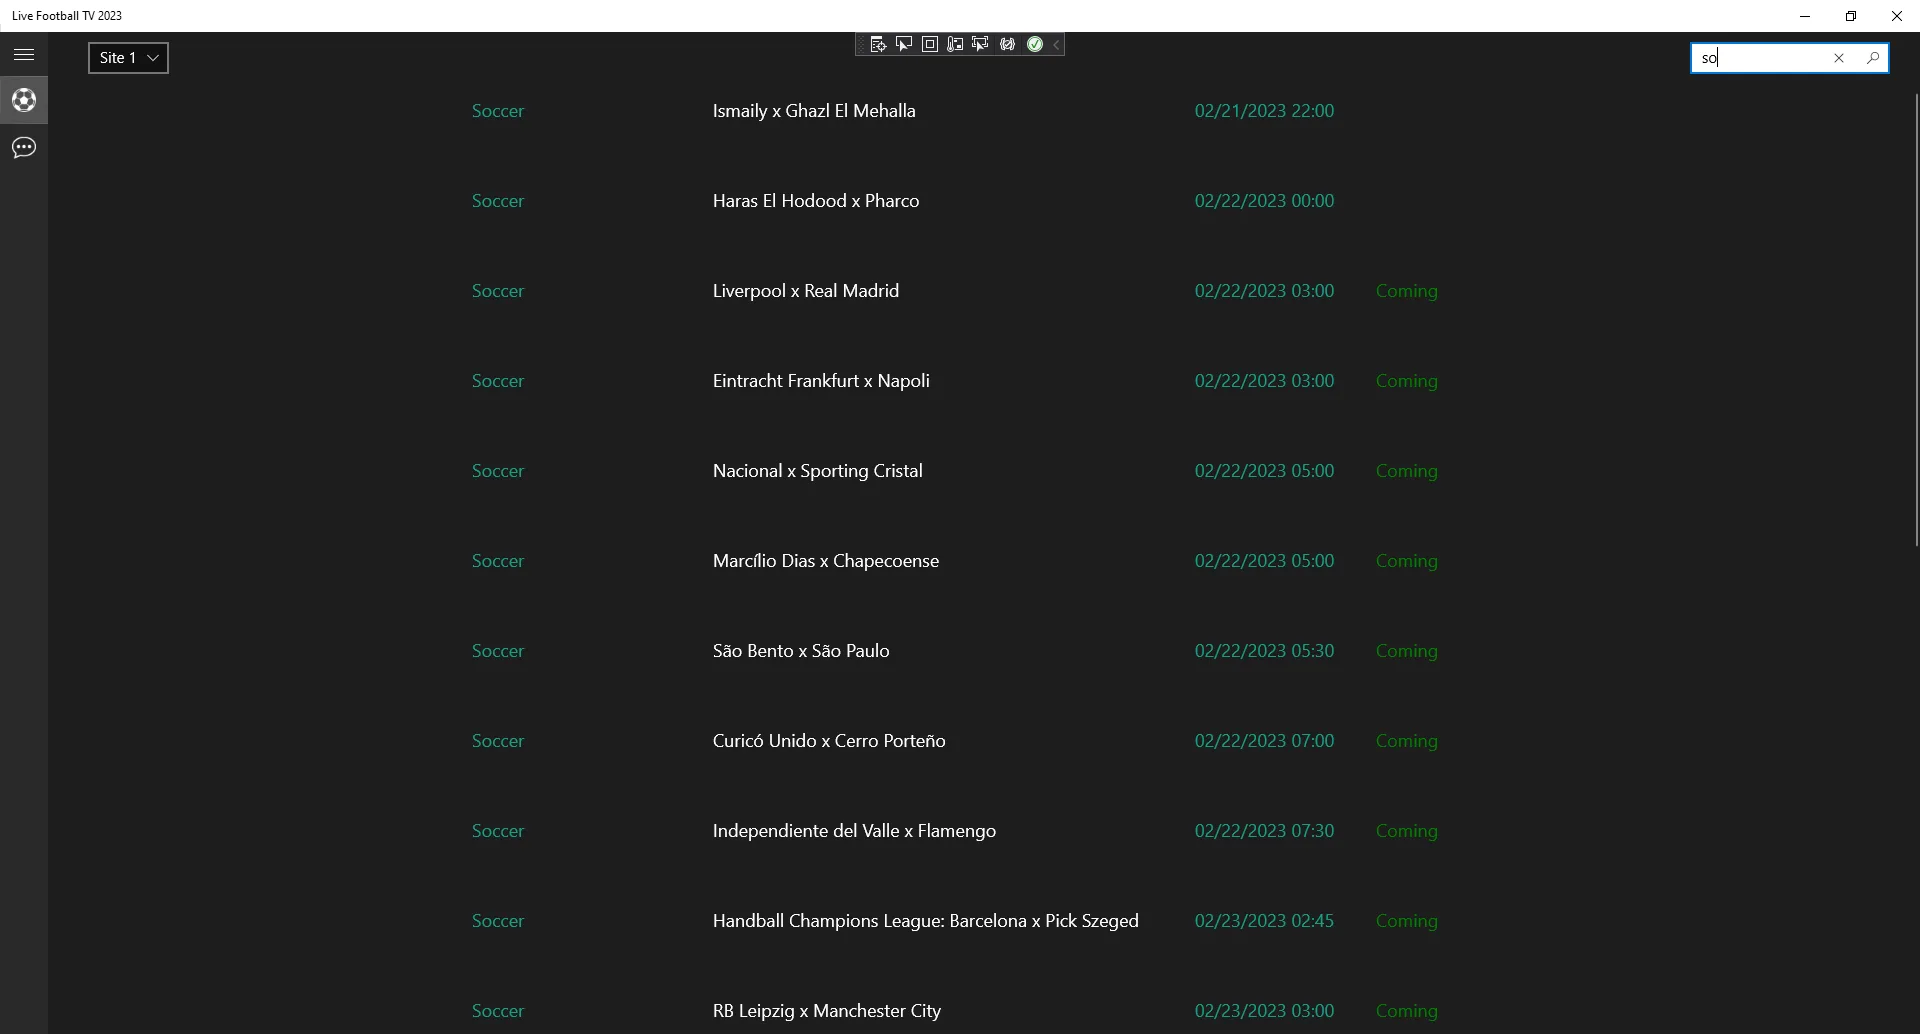The width and height of the screenshot is (1920, 1034).
Task: Click the Hot Reload braces icon
Action: point(1008,44)
